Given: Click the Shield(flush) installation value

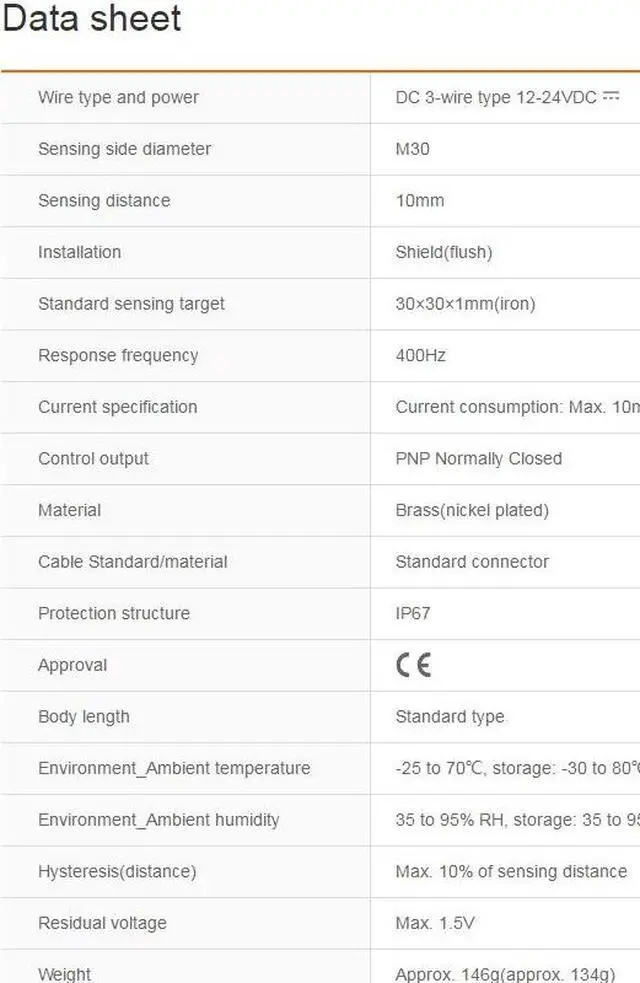Looking at the screenshot, I should [x=444, y=252].
